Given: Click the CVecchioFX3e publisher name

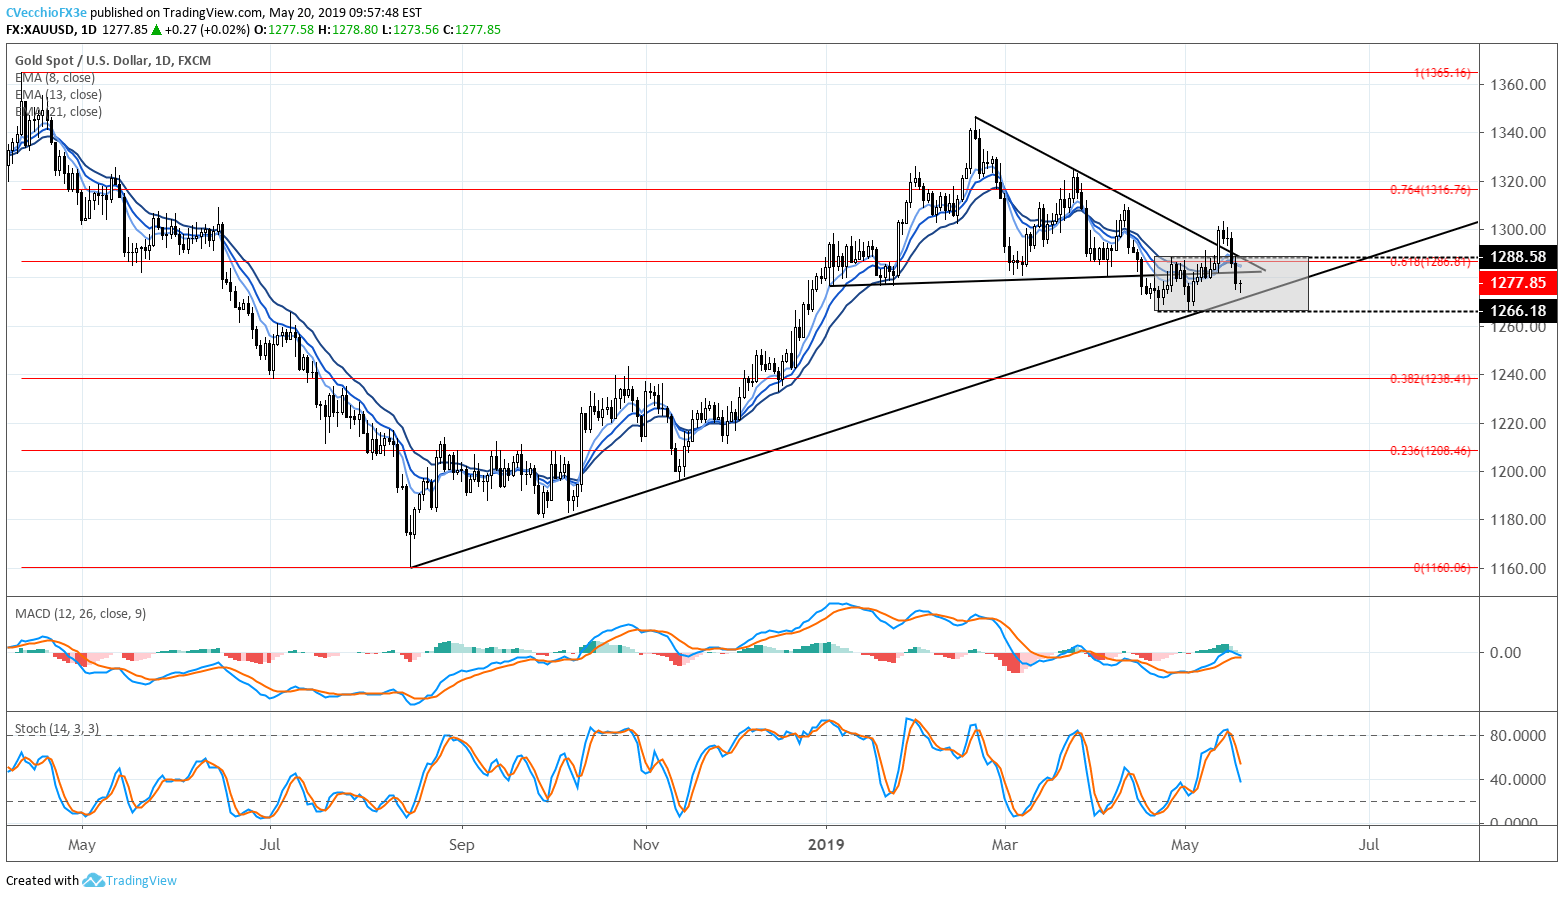Looking at the screenshot, I should 46,13.
